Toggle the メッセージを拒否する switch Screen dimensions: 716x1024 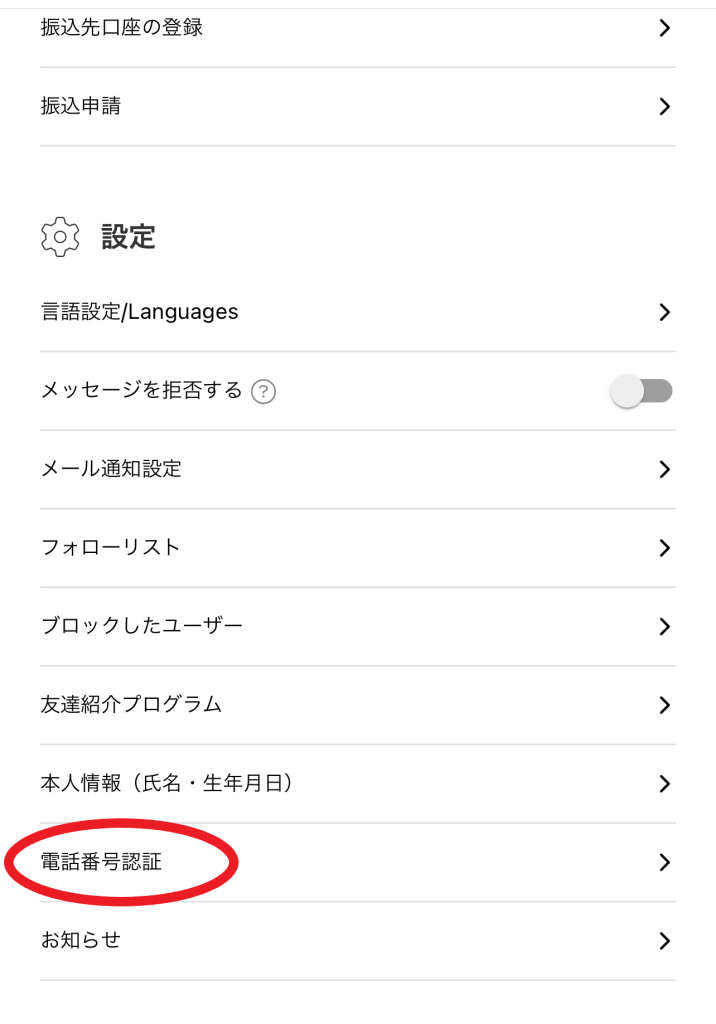642,391
